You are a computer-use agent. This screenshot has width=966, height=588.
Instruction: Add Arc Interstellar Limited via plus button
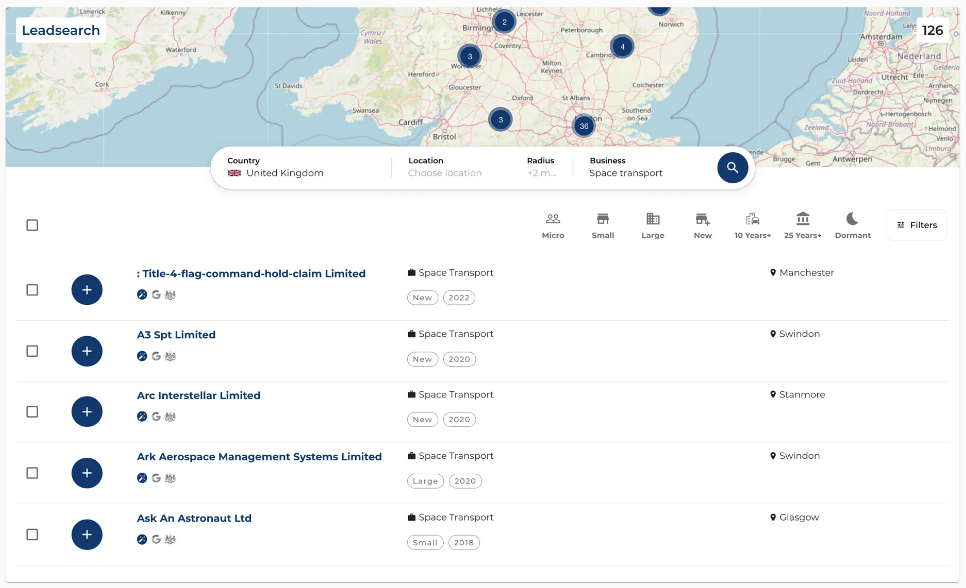pyautogui.click(x=87, y=412)
